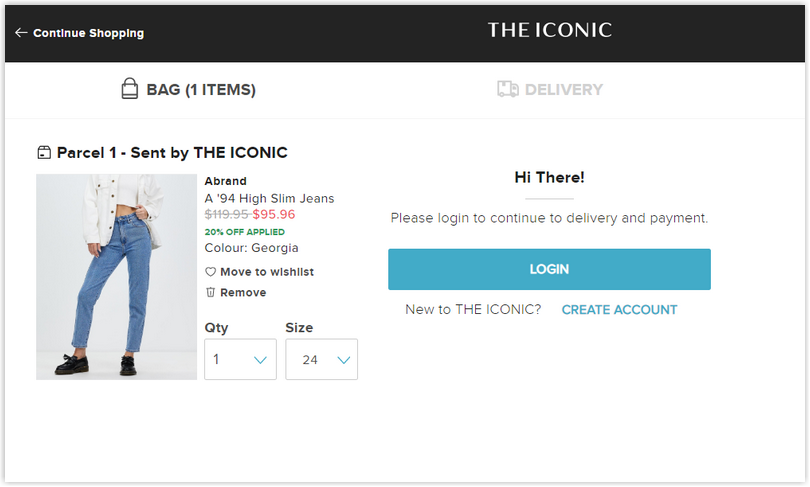Image resolution: width=810 pixels, height=487 pixels.
Task: Open the Size dropdown showing 24
Action: tap(321, 359)
